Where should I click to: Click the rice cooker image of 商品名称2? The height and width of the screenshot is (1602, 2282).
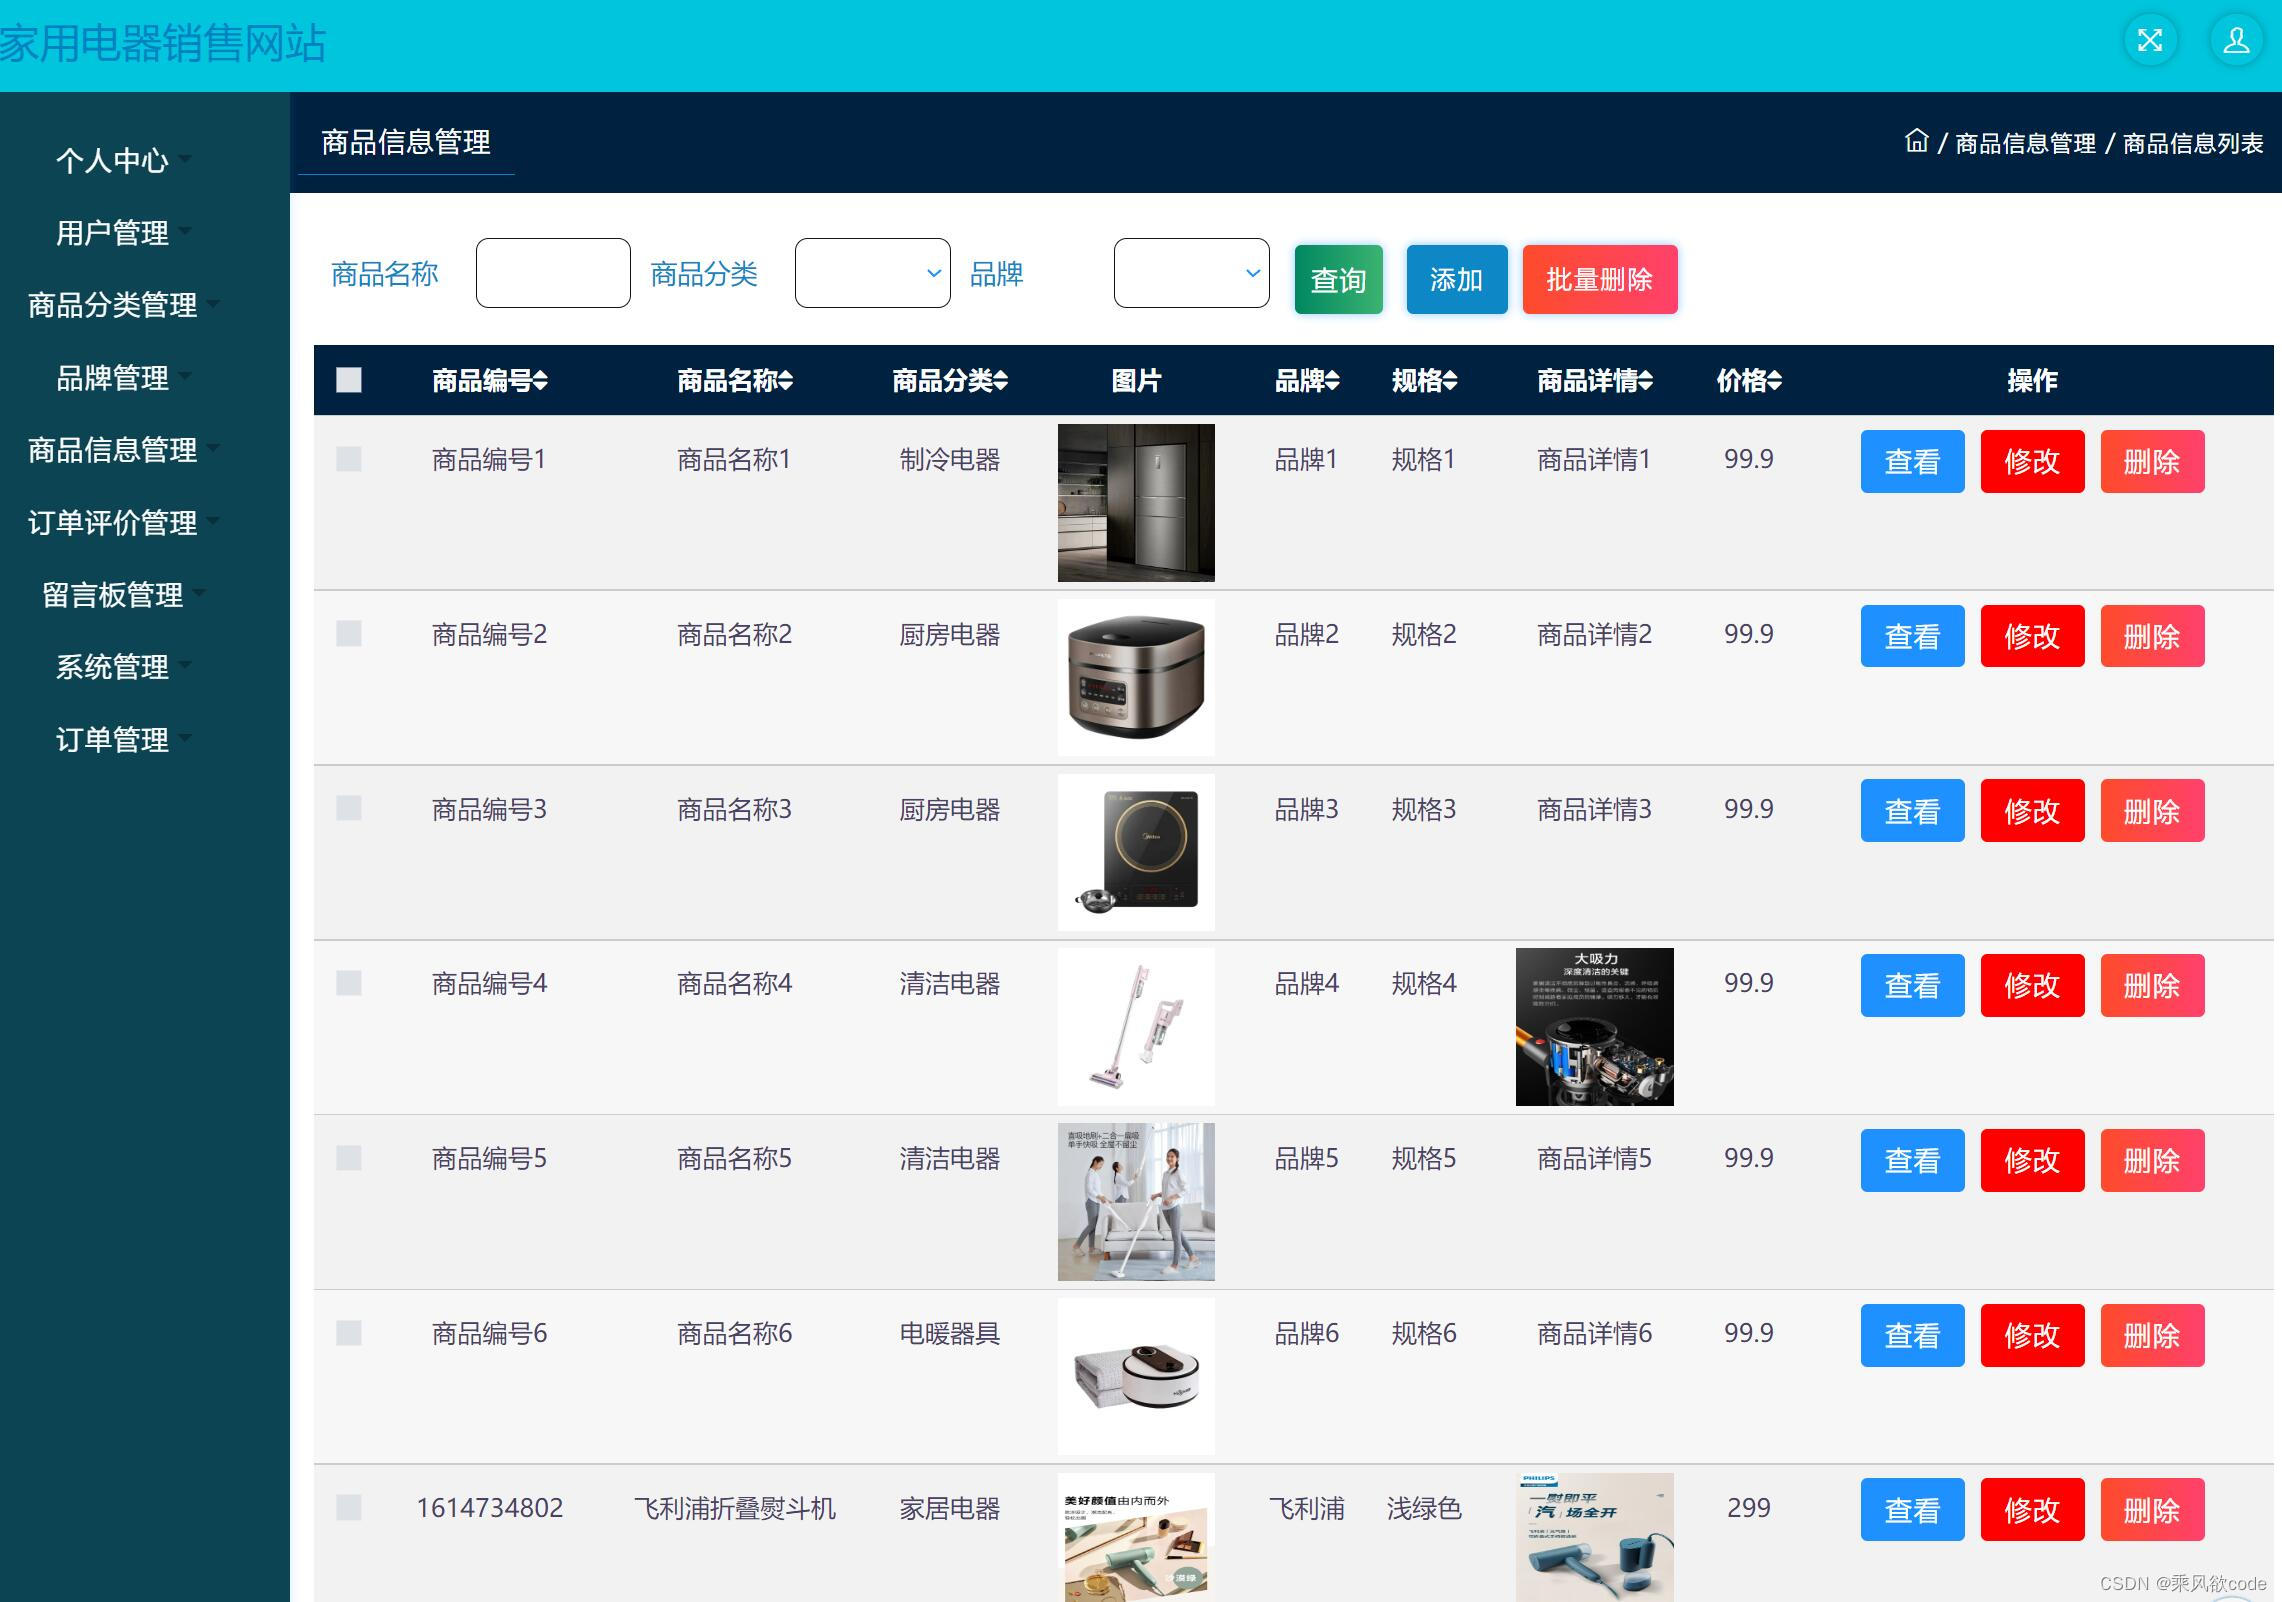coord(1135,677)
